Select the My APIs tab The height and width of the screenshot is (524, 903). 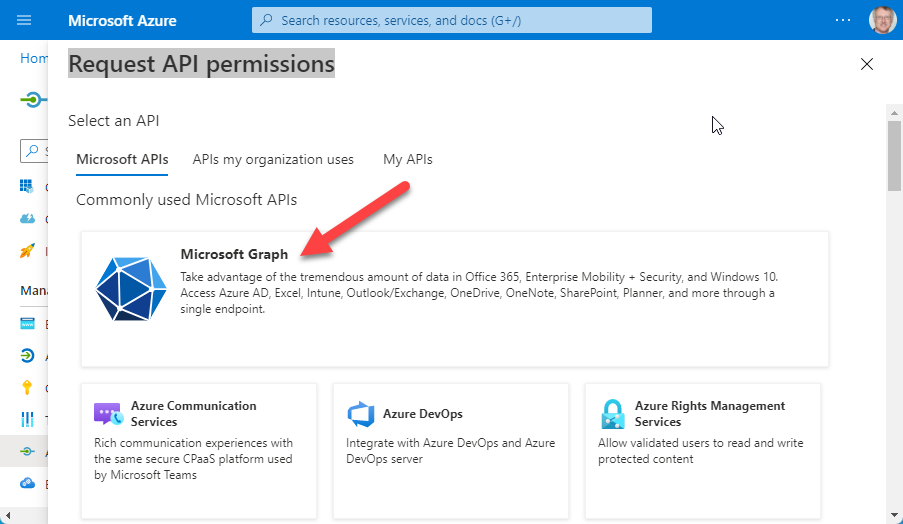408,159
